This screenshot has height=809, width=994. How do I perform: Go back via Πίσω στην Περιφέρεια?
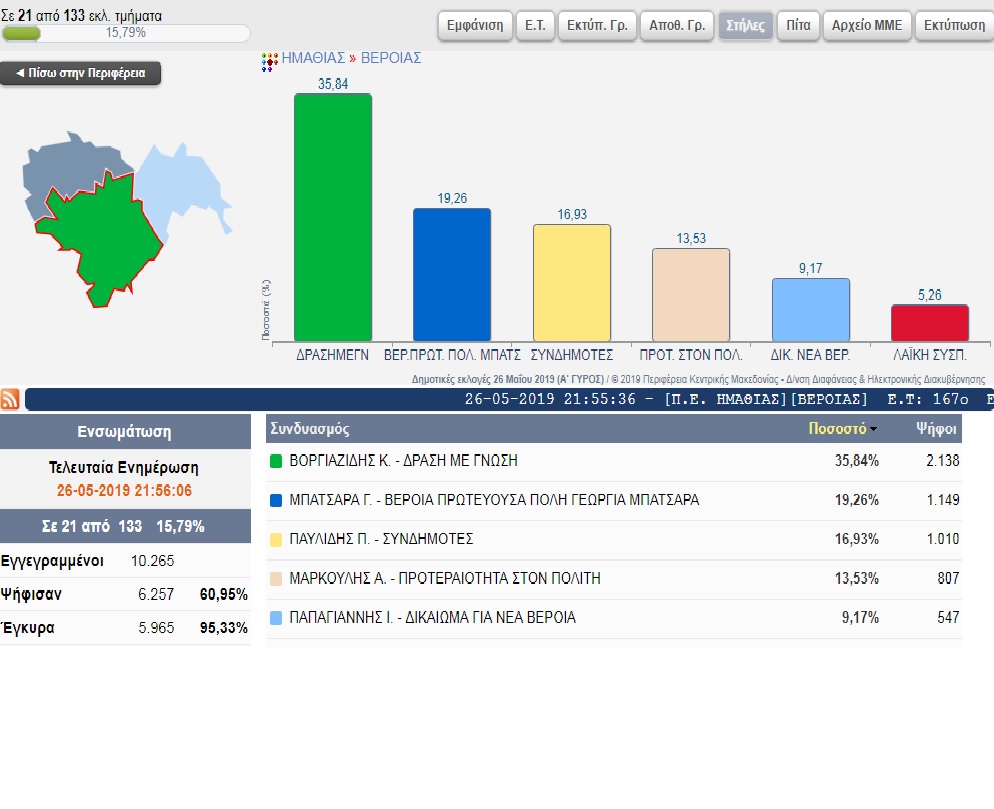[x=80, y=74]
